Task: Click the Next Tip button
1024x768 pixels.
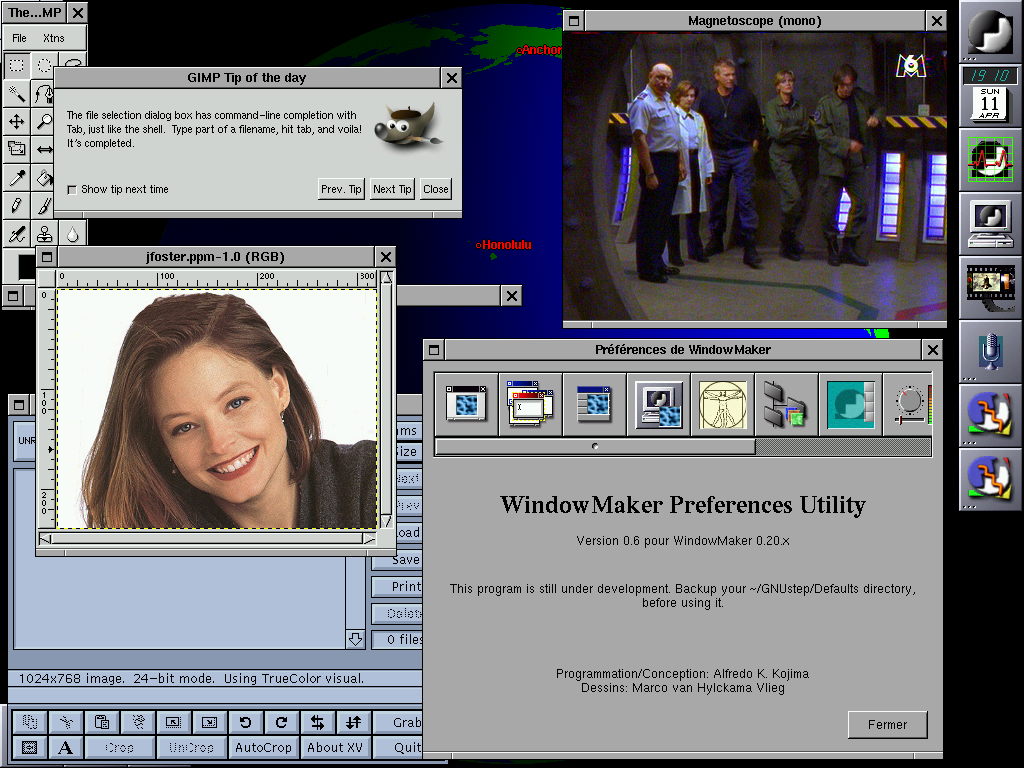Action: (391, 189)
